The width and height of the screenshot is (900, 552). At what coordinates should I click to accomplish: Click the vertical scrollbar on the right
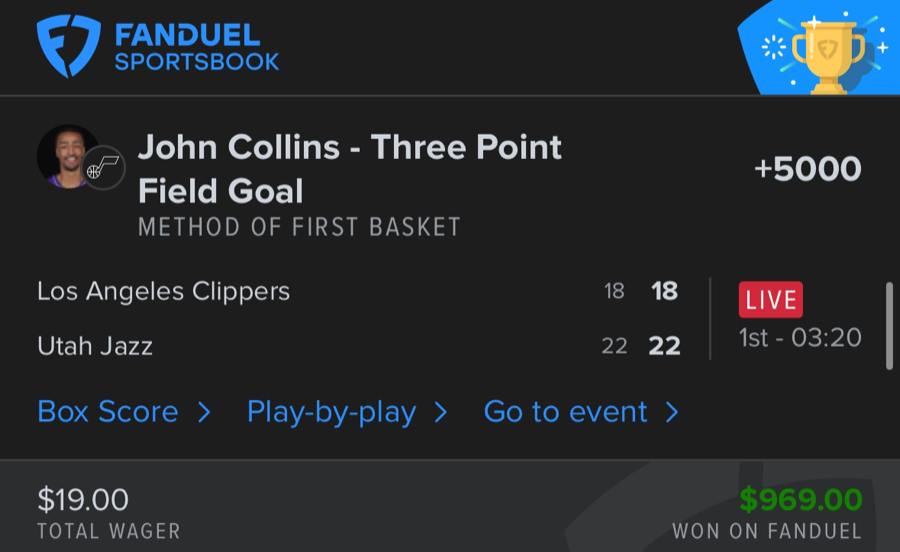889,326
